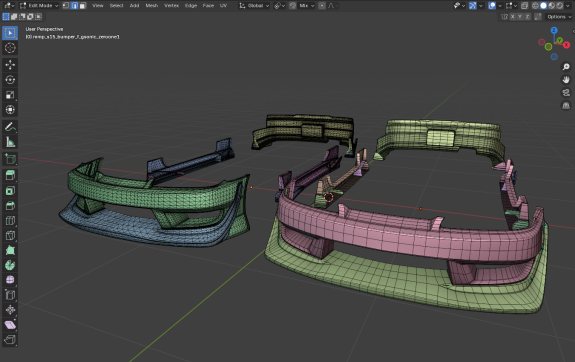Pick the Annotate pencil tool
This screenshot has width=575, height=362.
pos(10,127)
